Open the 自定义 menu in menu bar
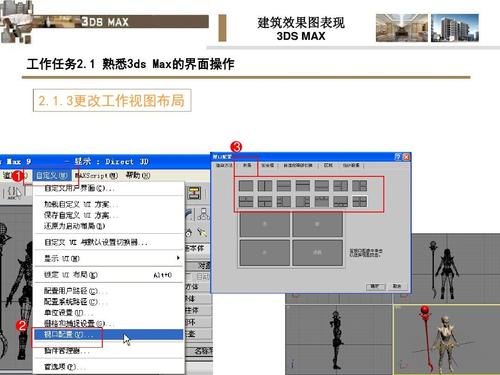Image resolution: width=500 pixels, height=375 pixels. coord(52,175)
